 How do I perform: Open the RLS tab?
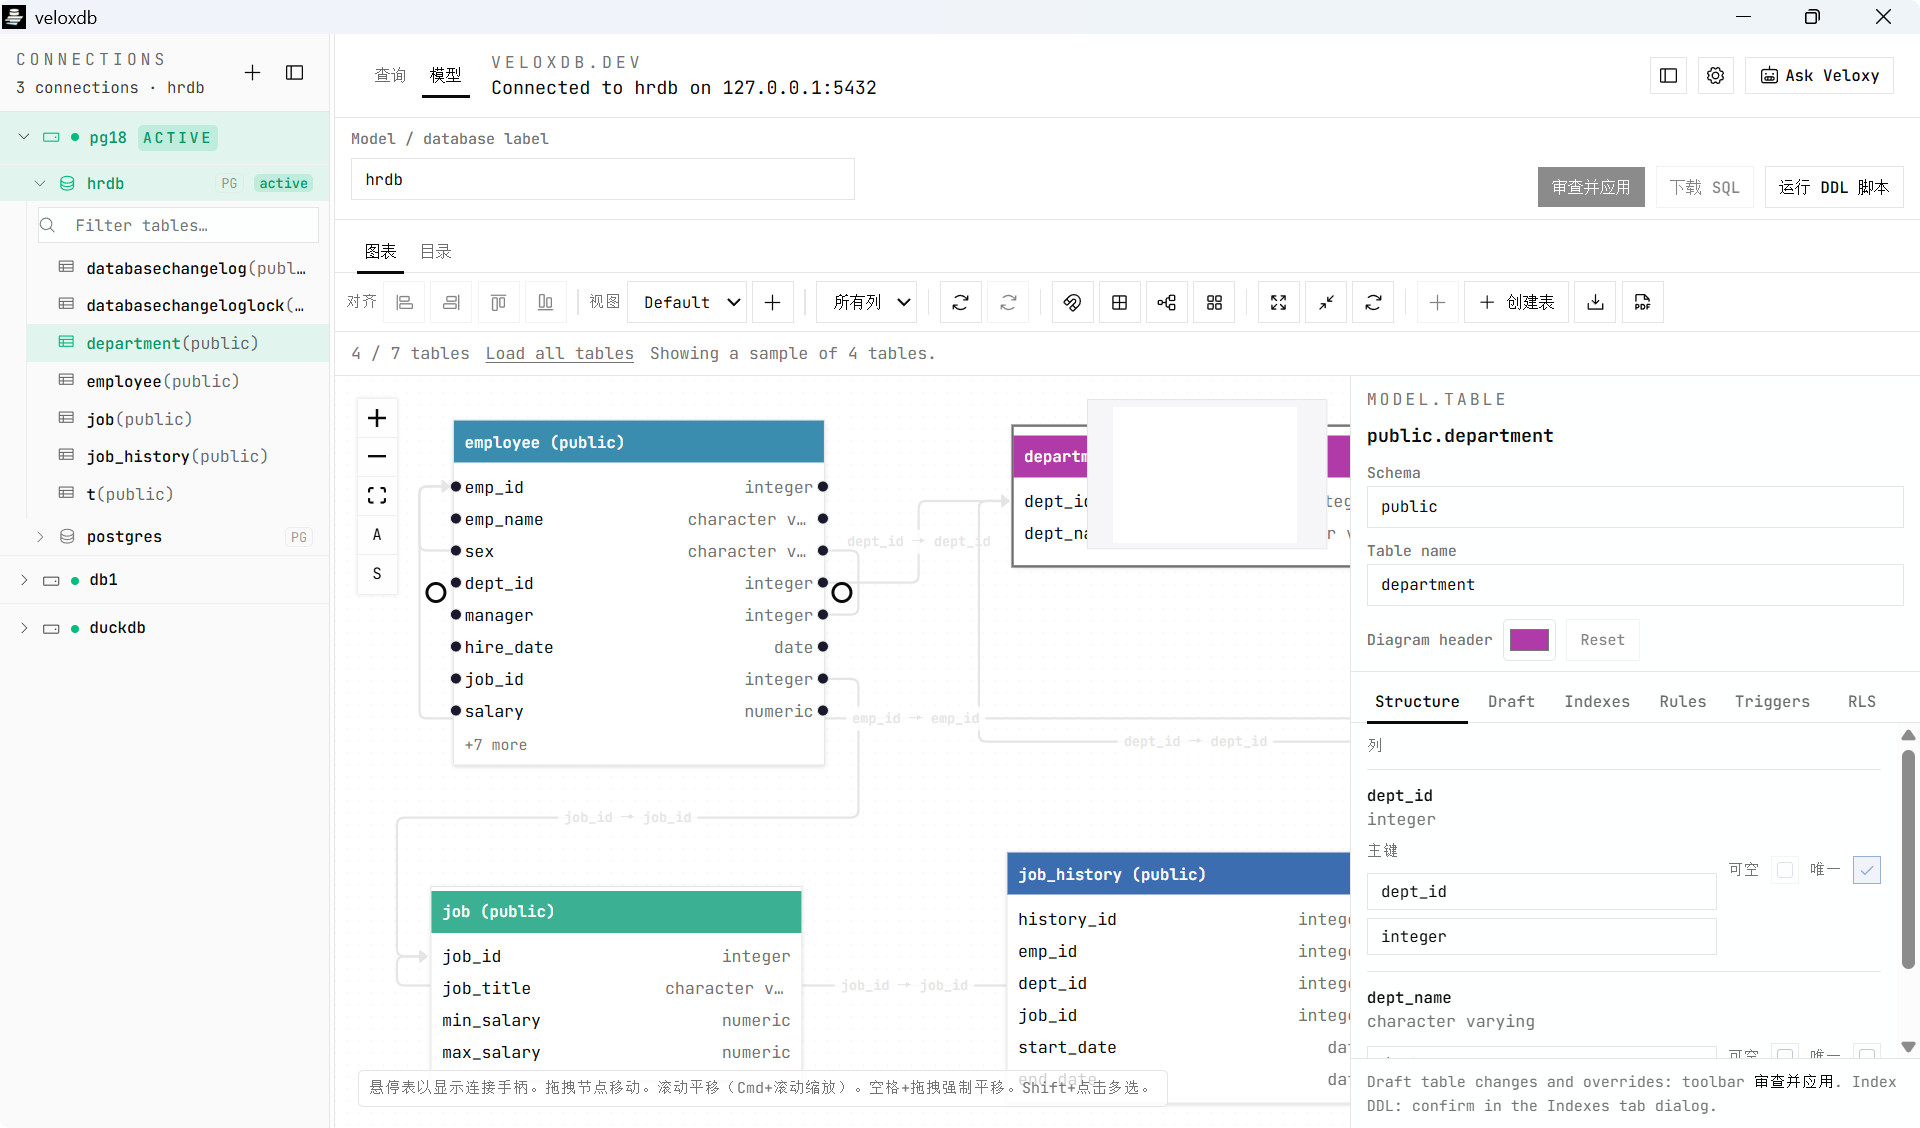pos(1862,702)
